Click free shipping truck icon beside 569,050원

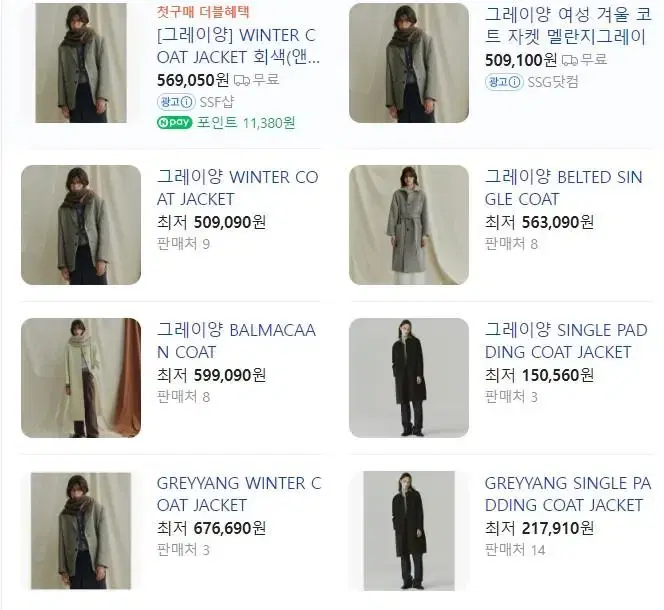click(x=242, y=80)
